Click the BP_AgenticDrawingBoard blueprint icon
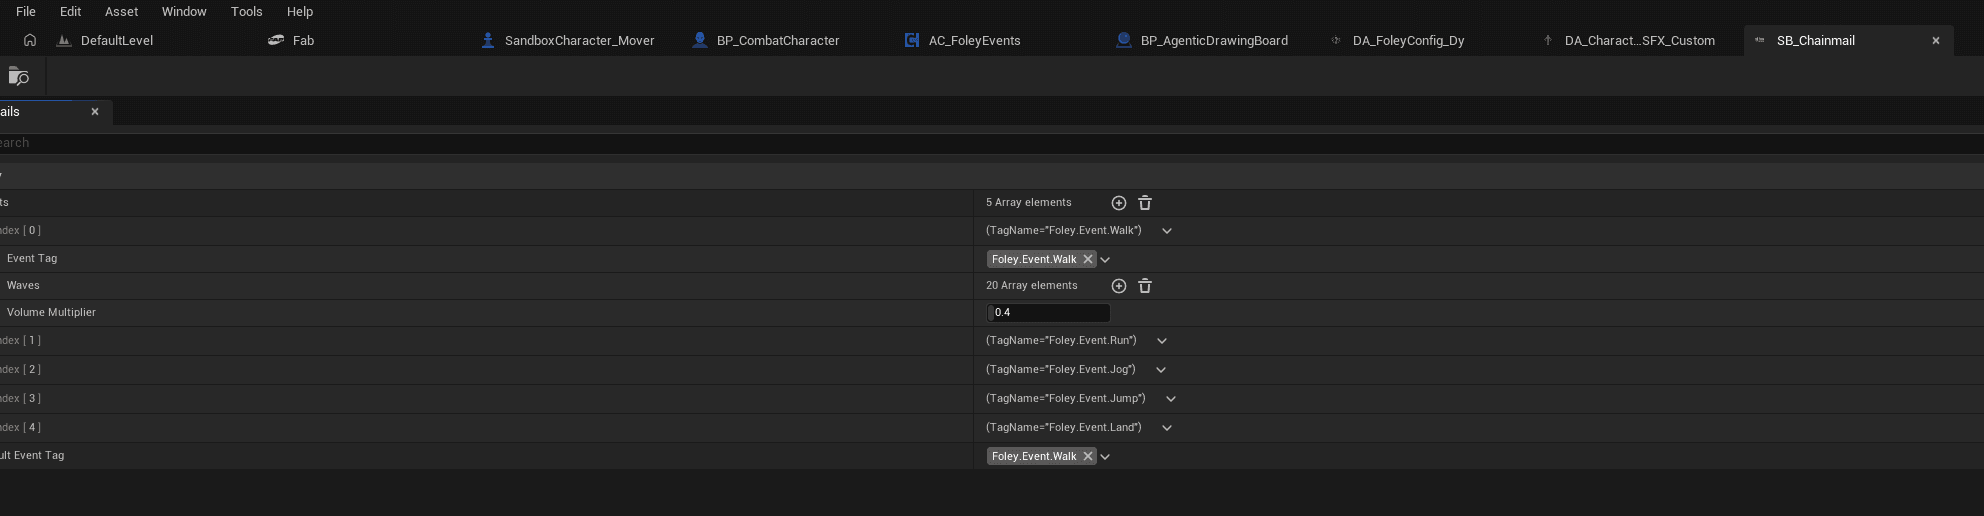This screenshot has width=1984, height=516. [1124, 41]
